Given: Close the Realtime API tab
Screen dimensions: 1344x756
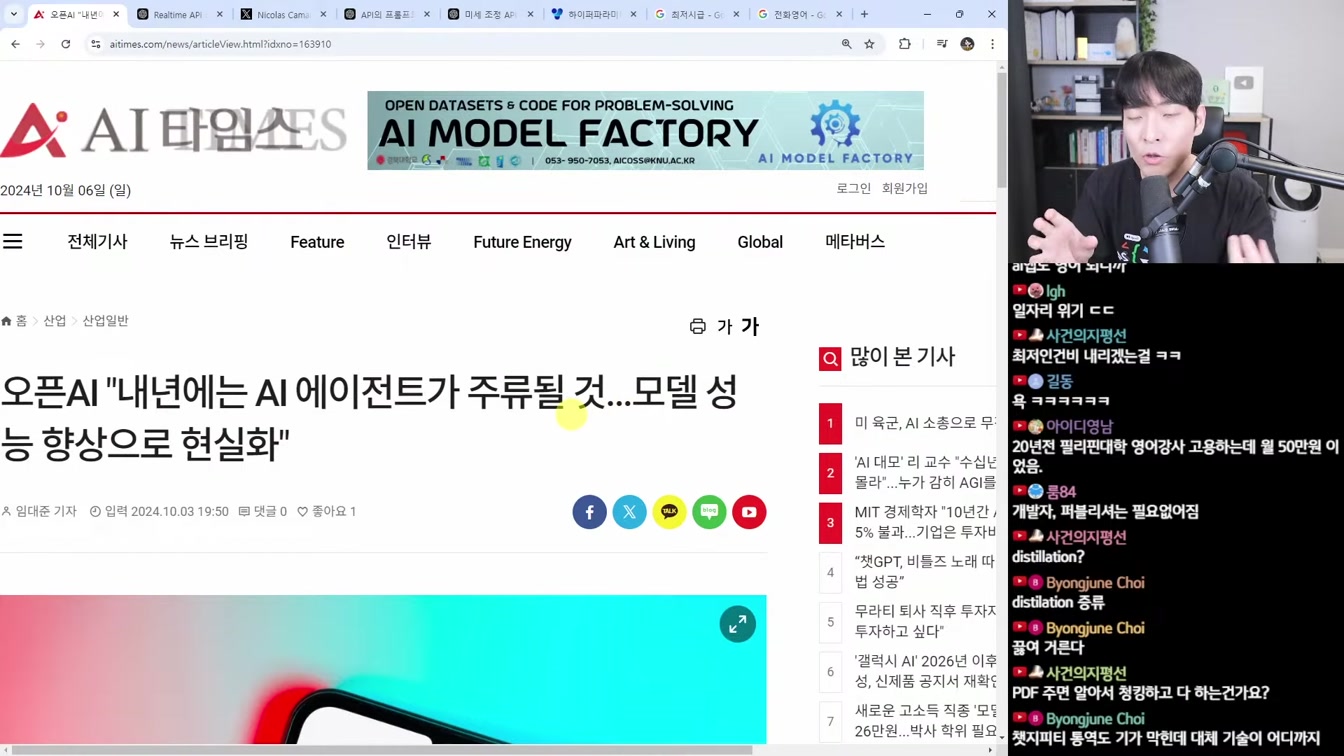Looking at the screenshot, I should click(x=220, y=14).
